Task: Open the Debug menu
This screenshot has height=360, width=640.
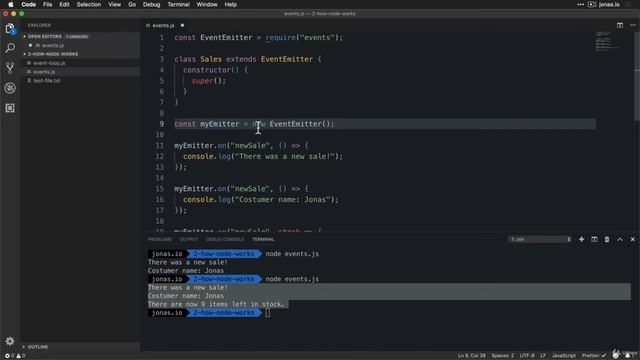Action: click(x=151, y=4)
